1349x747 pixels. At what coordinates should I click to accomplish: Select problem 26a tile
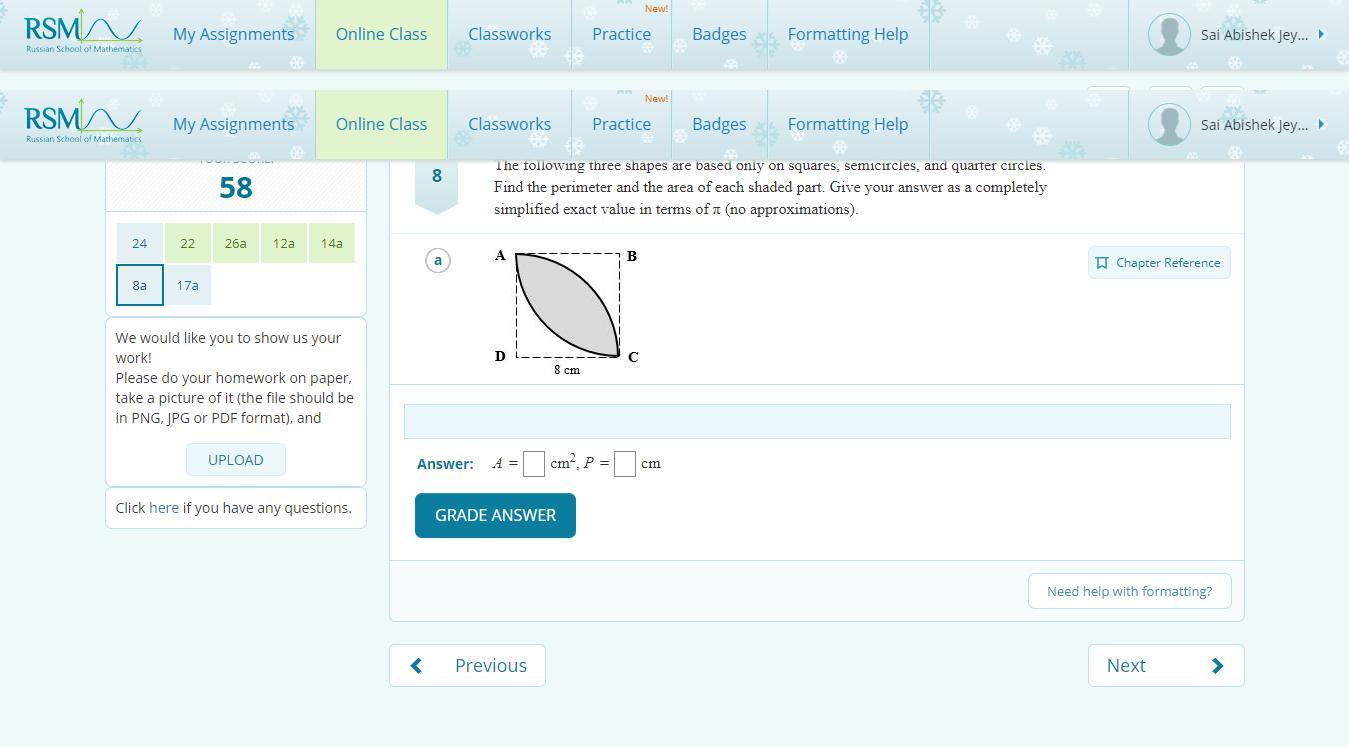coord(236,243)
